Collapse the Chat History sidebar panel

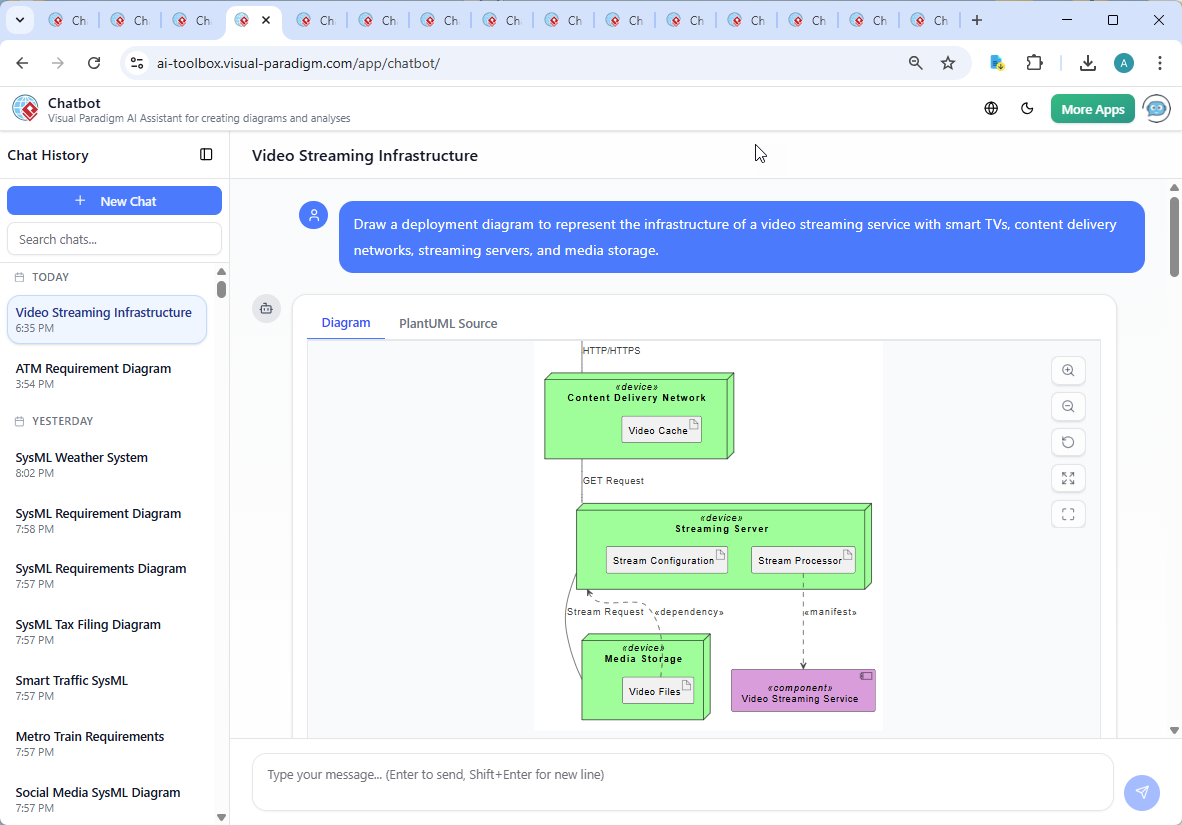(206, 154)
